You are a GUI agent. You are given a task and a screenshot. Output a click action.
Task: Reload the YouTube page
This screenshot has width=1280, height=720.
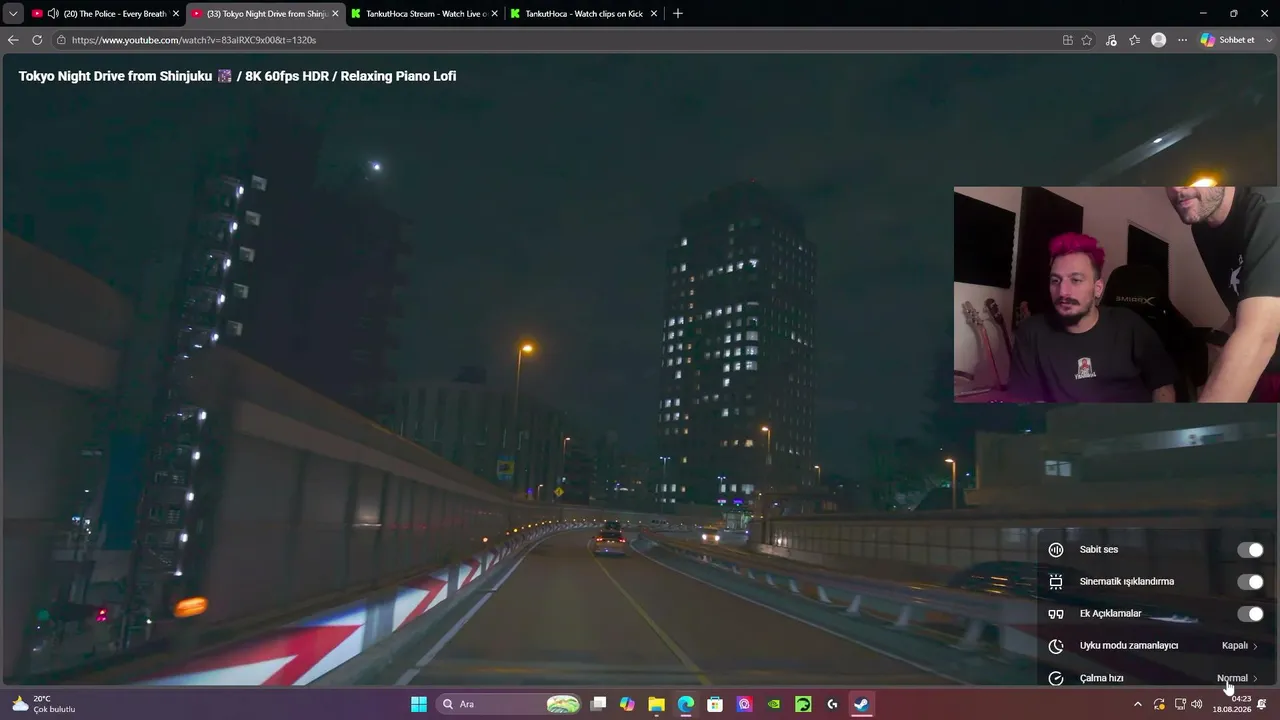[x=37, y=40]
